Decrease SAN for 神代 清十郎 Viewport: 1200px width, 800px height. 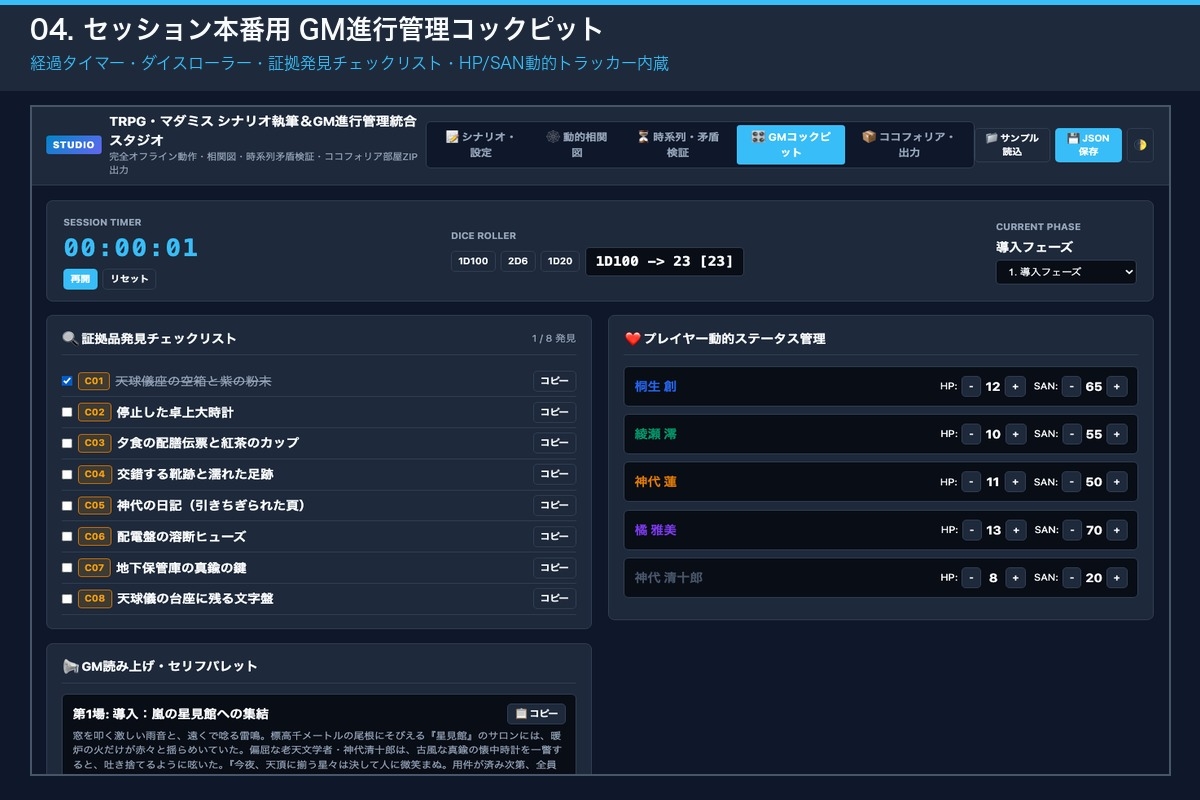click(1072, 578)
